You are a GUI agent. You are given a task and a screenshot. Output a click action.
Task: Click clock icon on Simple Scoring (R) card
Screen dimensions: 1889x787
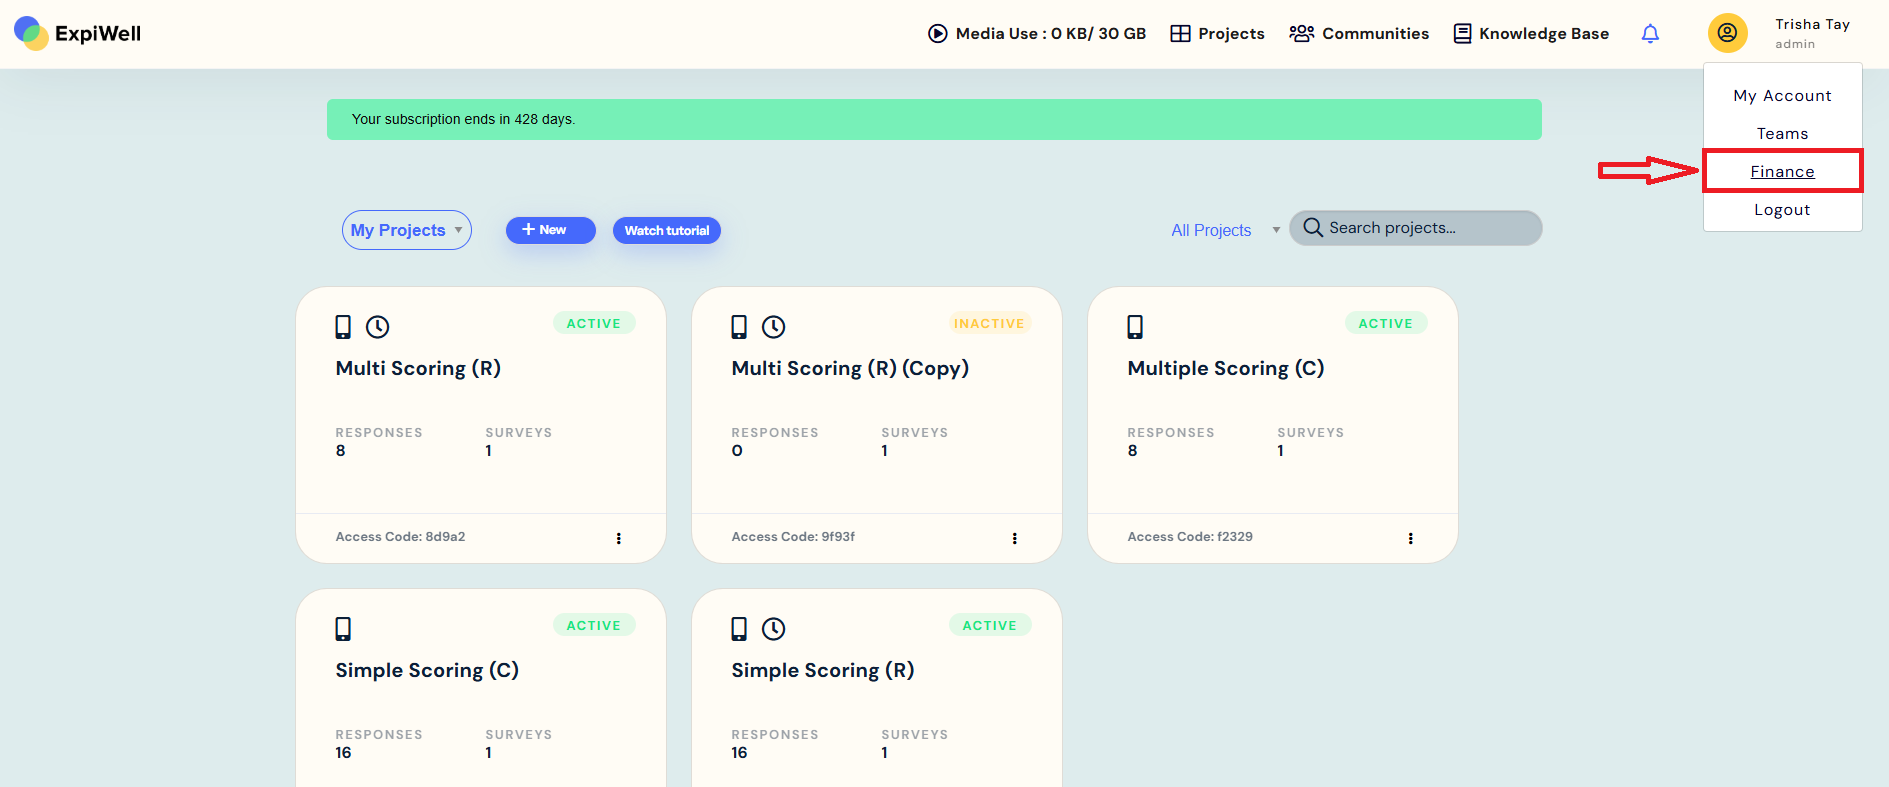click(773, 629)
